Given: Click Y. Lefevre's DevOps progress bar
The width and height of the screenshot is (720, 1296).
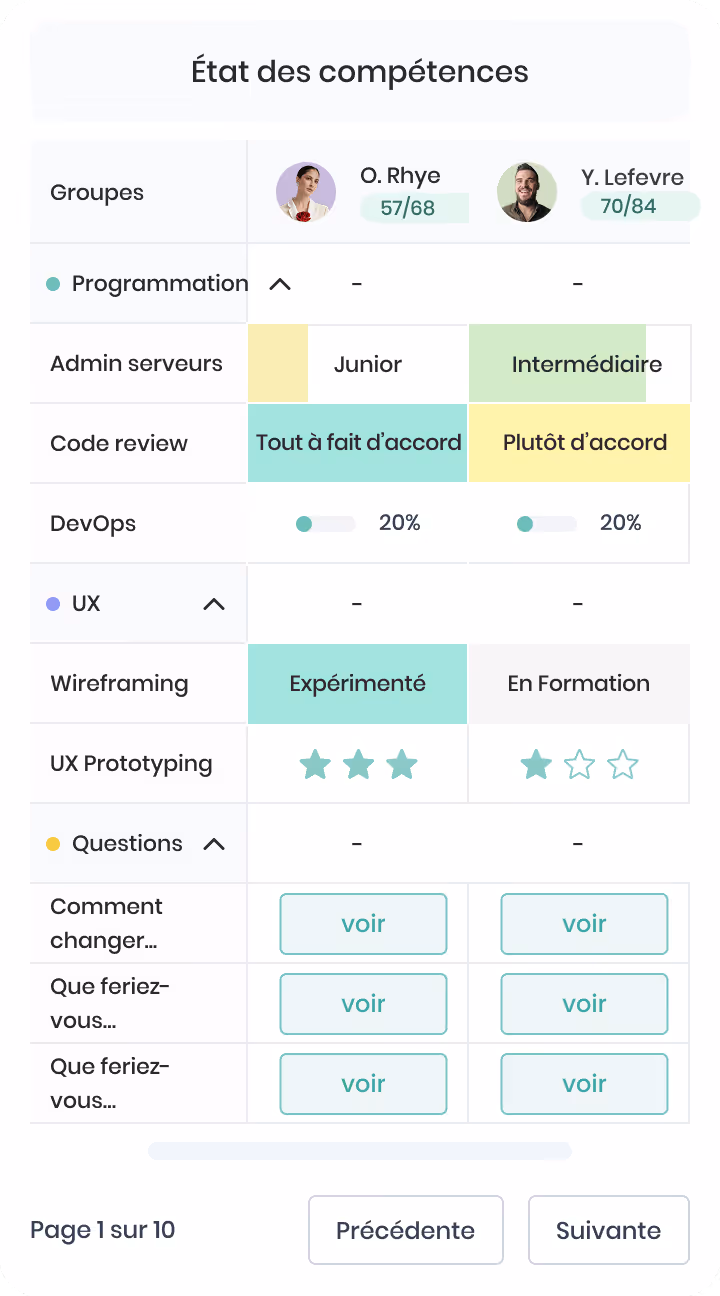Looking at the screenshot, I should click(x=547, y=524).
